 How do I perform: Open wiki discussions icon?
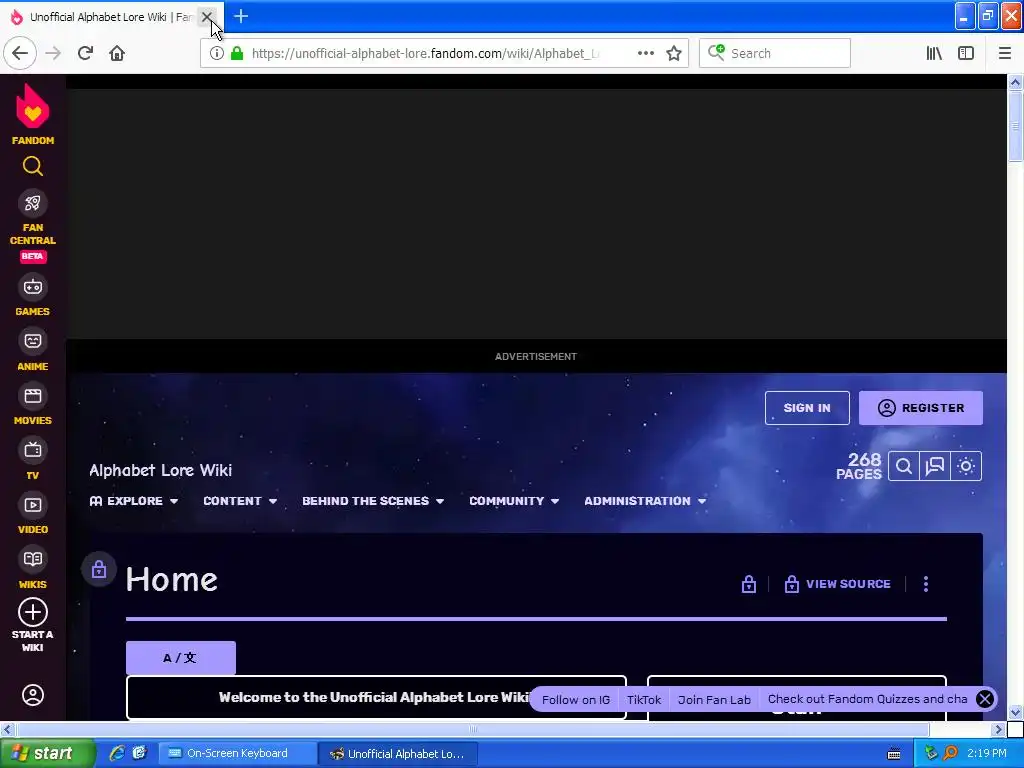click(x=935, y=466)
